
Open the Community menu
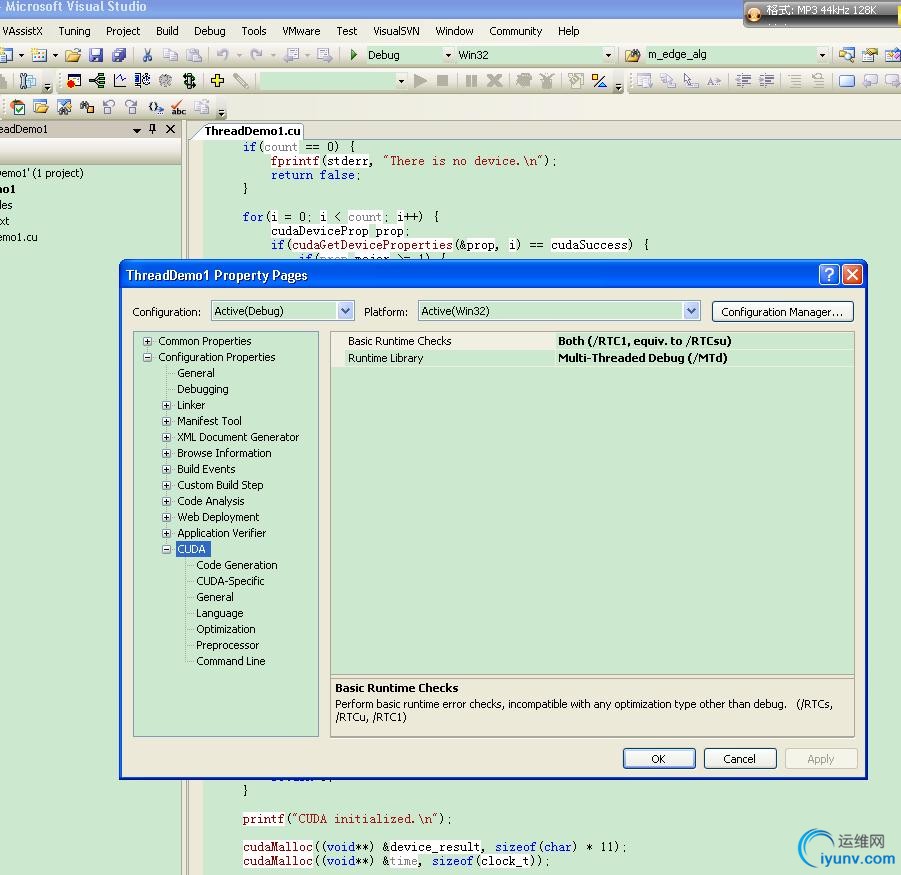tap(515, 31)
